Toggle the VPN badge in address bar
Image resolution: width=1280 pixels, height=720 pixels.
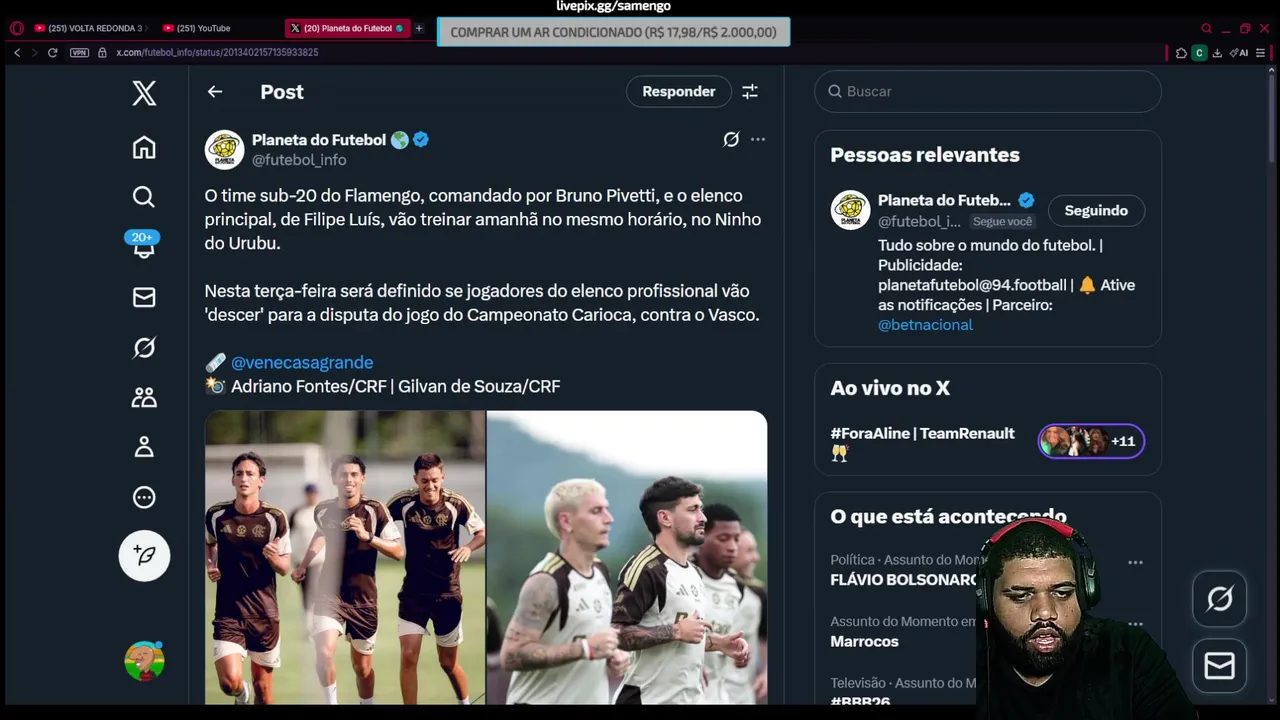pyautogui.click(x=79, y=52)
